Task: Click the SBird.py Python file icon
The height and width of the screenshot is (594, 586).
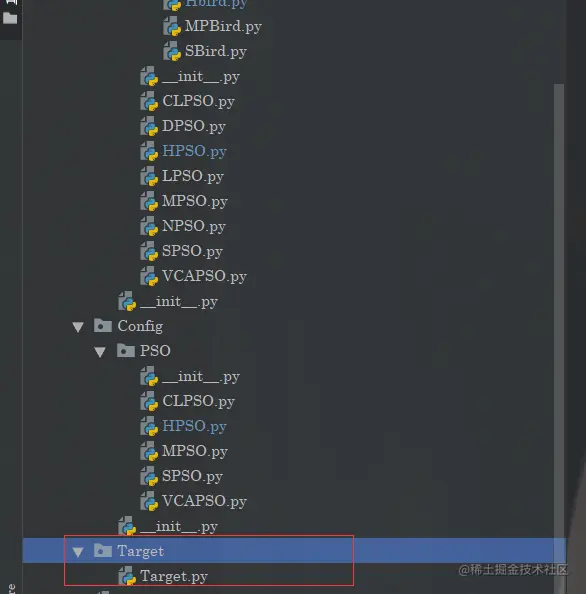Action: coord(172,52)
